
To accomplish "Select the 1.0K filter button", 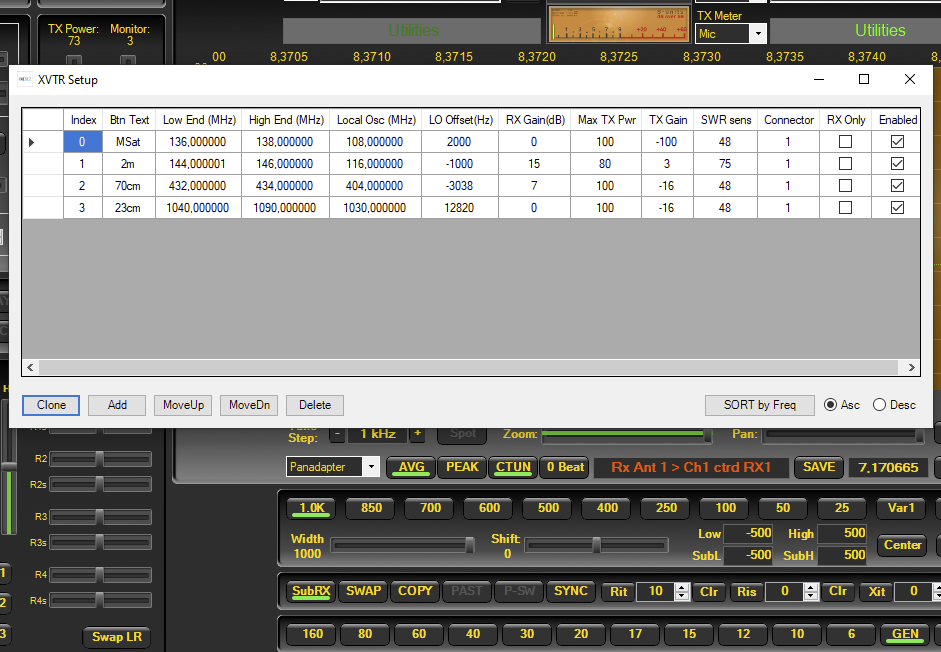I will [312, 508].
